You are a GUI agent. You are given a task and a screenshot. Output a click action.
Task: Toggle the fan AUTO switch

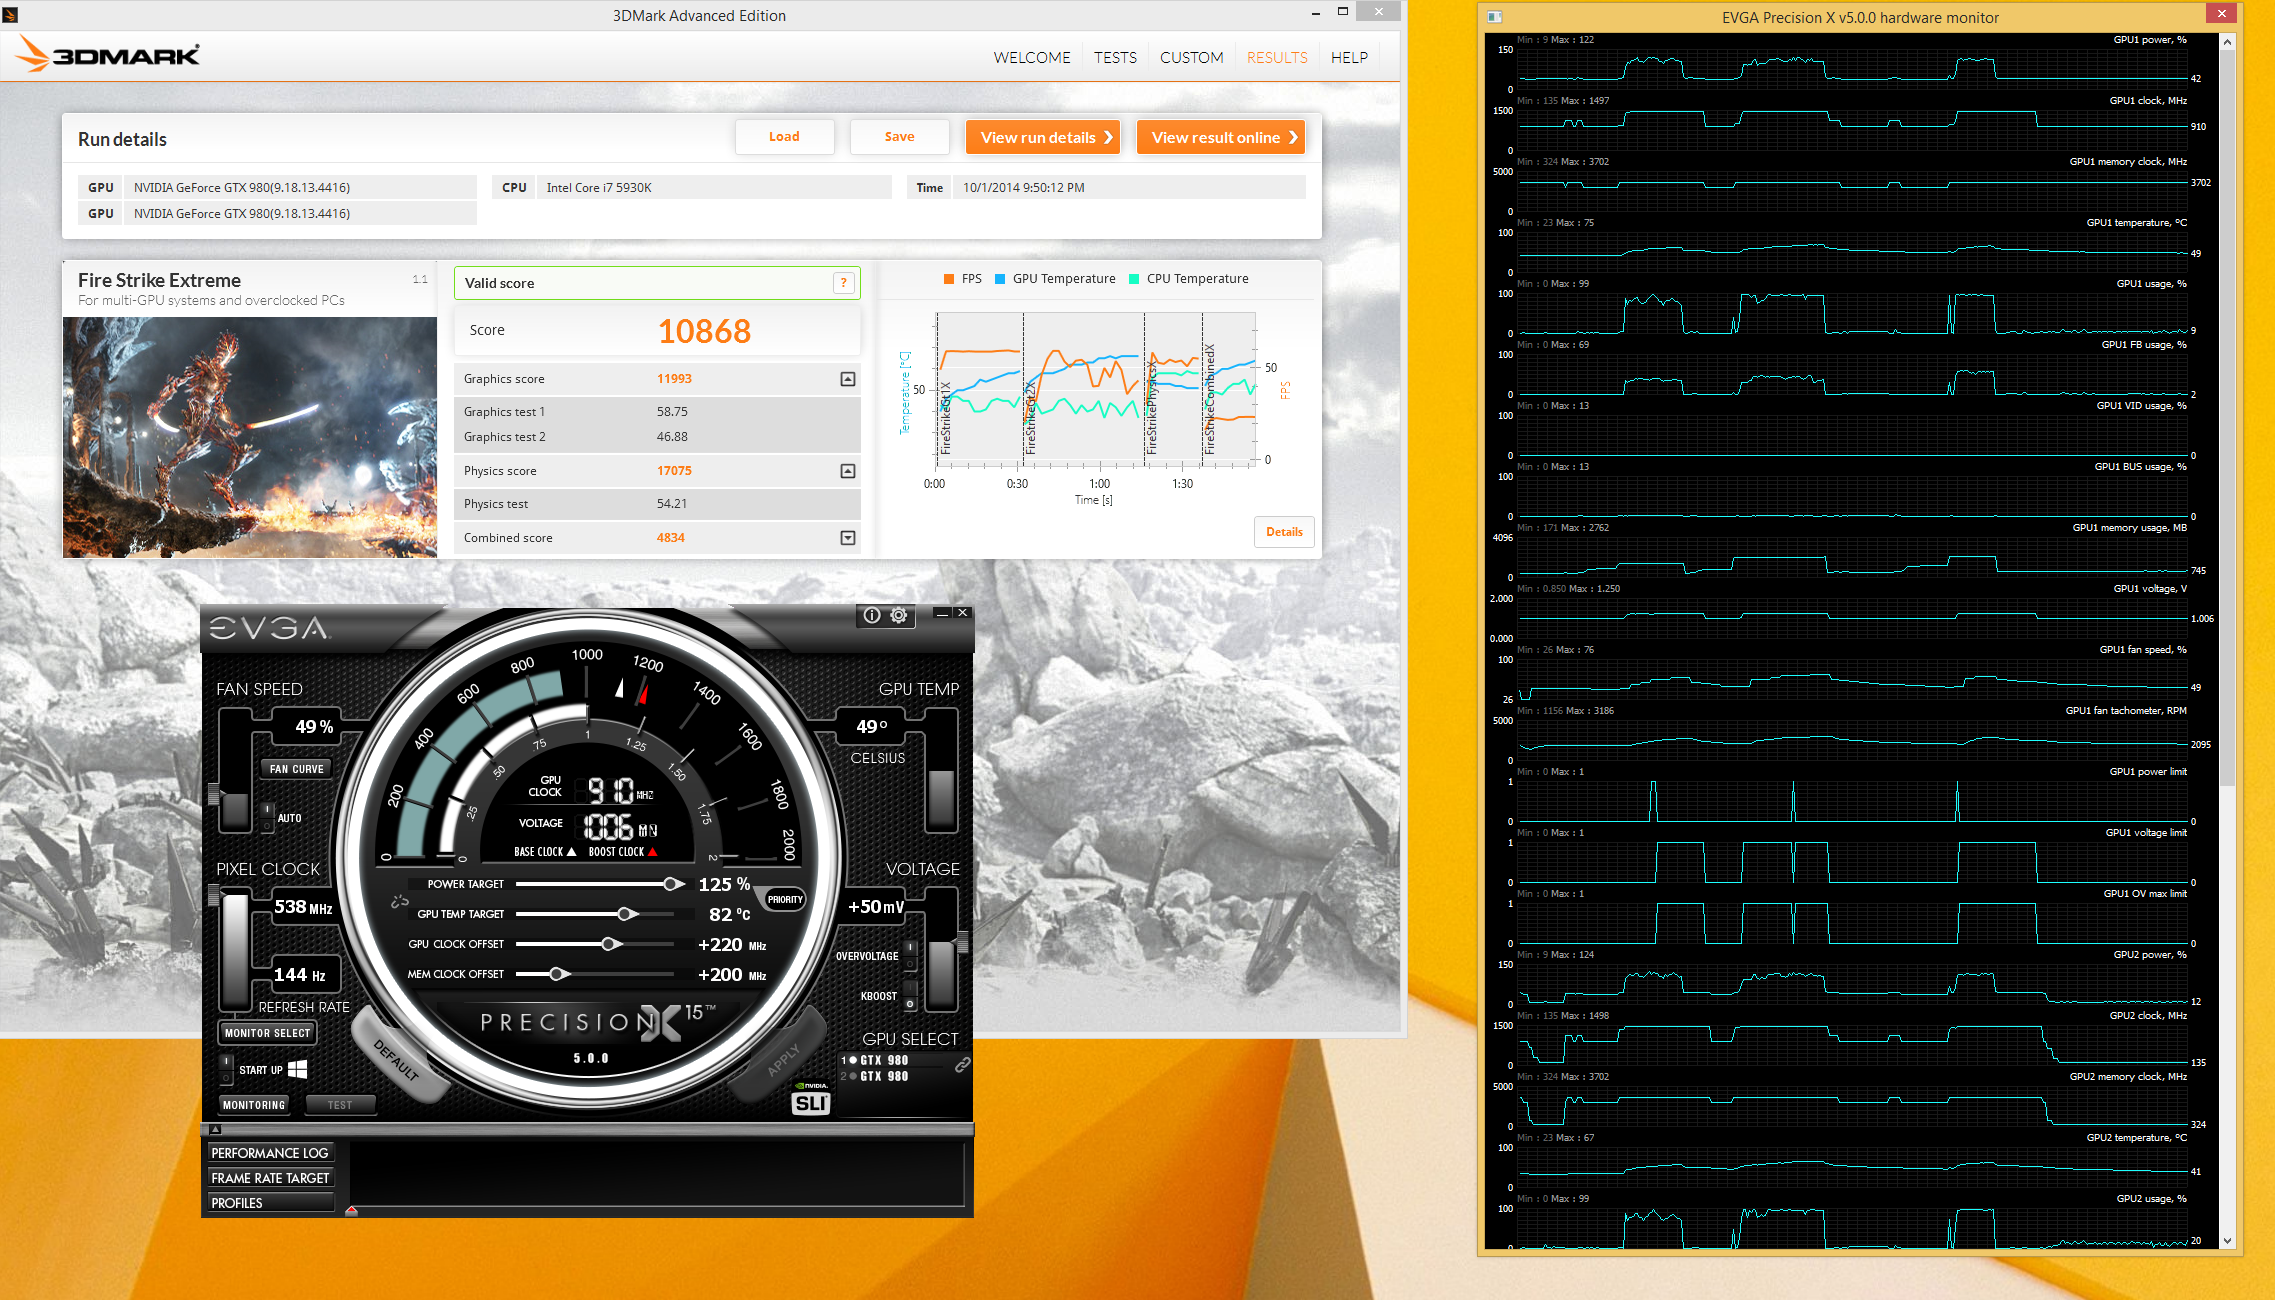point(267,817)
